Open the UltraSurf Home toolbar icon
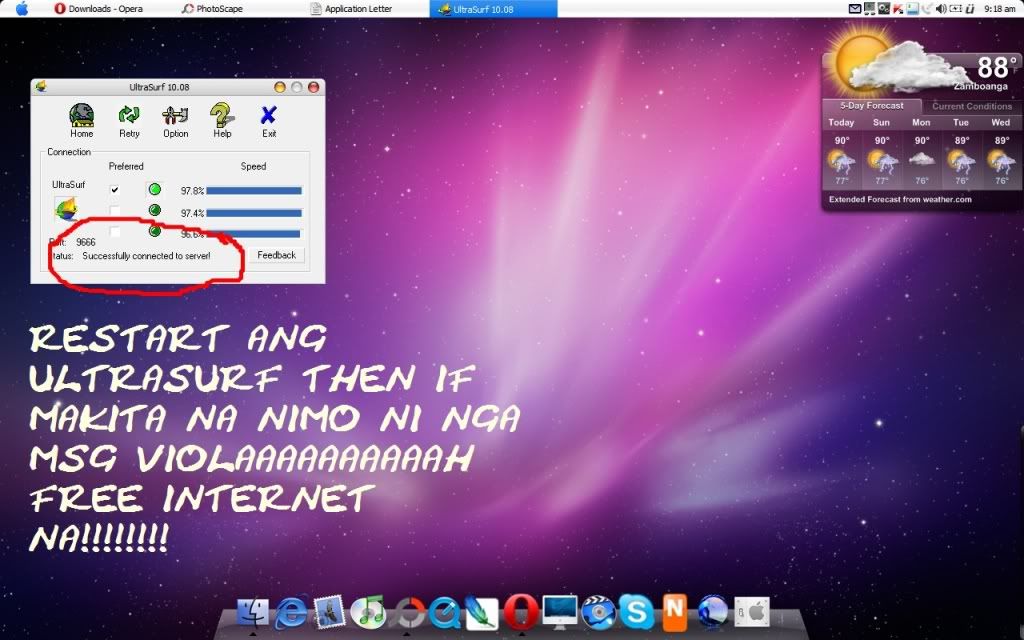Image resolution: width=1024 pixels, height=640 pixels. click(x=82, y=115)
